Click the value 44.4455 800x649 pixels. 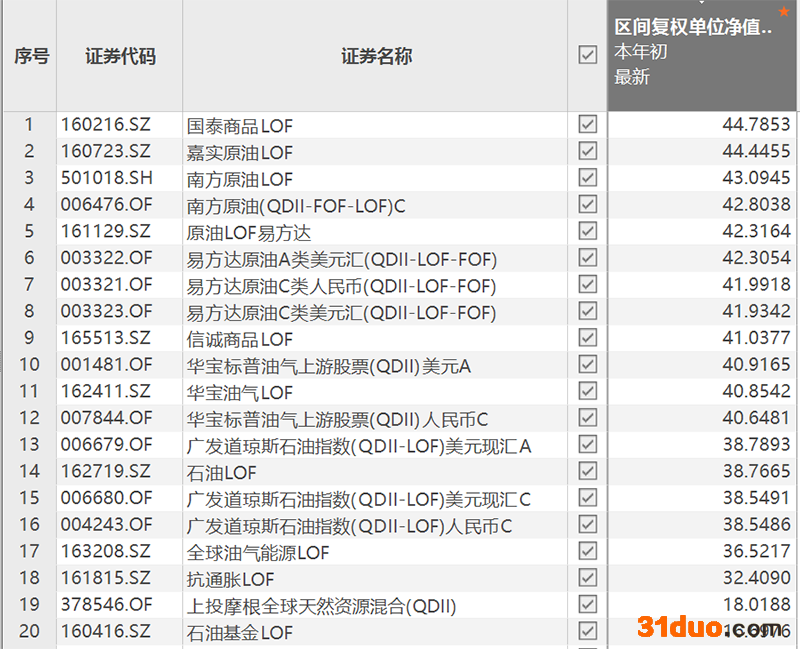tap(756, 151)
